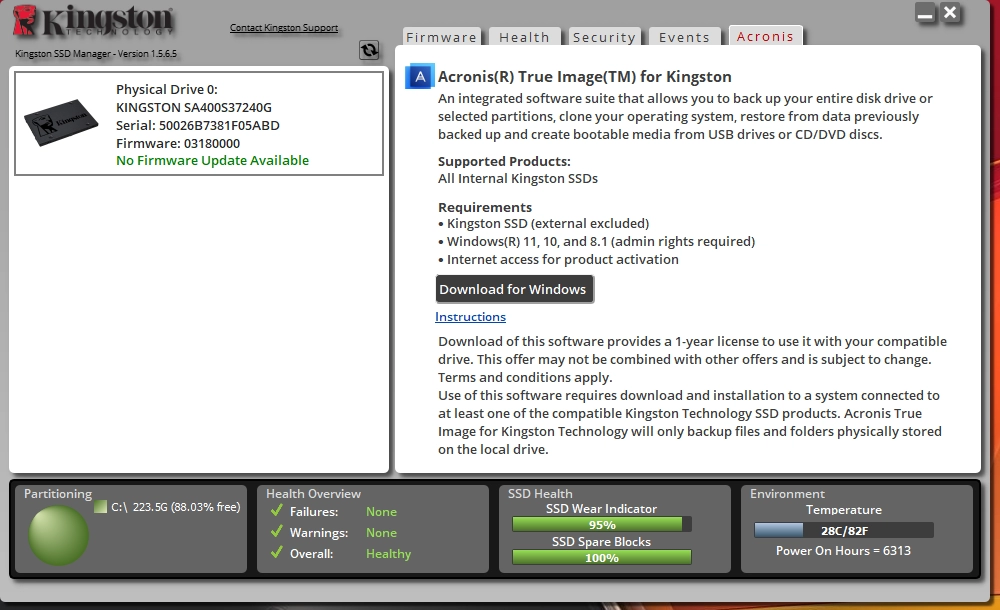Click the Overall health green checkmark

pyautogui.click(x=276, y=553)
